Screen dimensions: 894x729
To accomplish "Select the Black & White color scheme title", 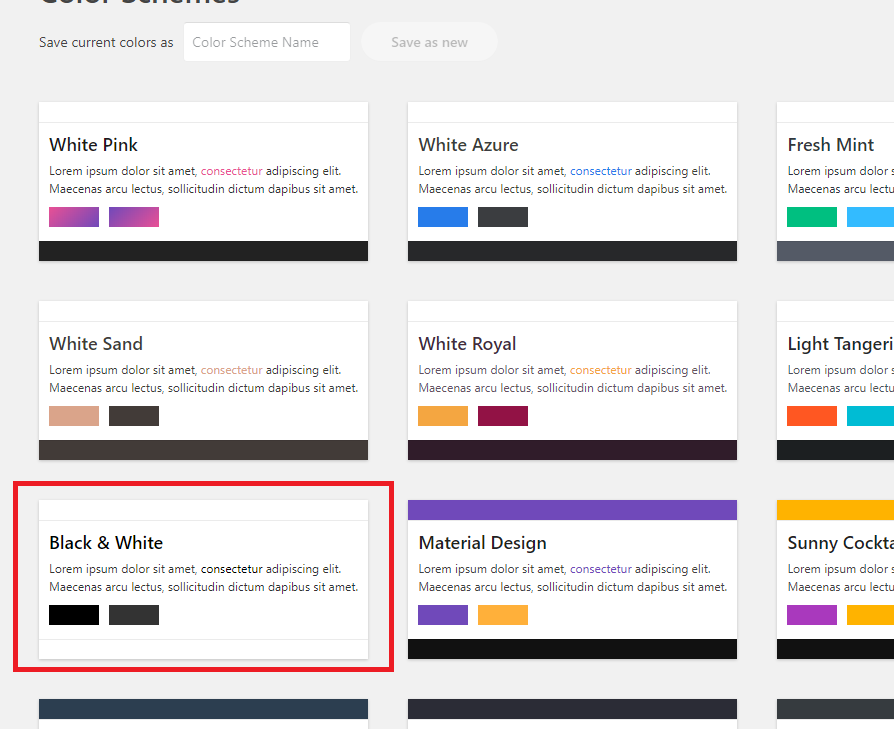I will tap(106, 543).
